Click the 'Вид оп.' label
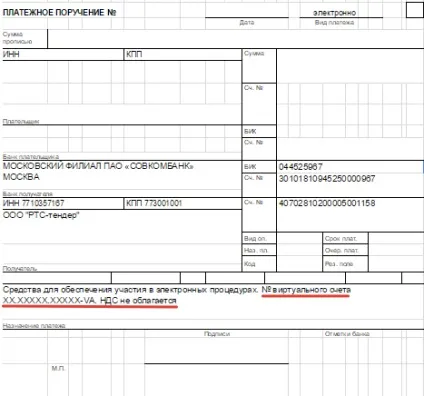 (255, 238)
